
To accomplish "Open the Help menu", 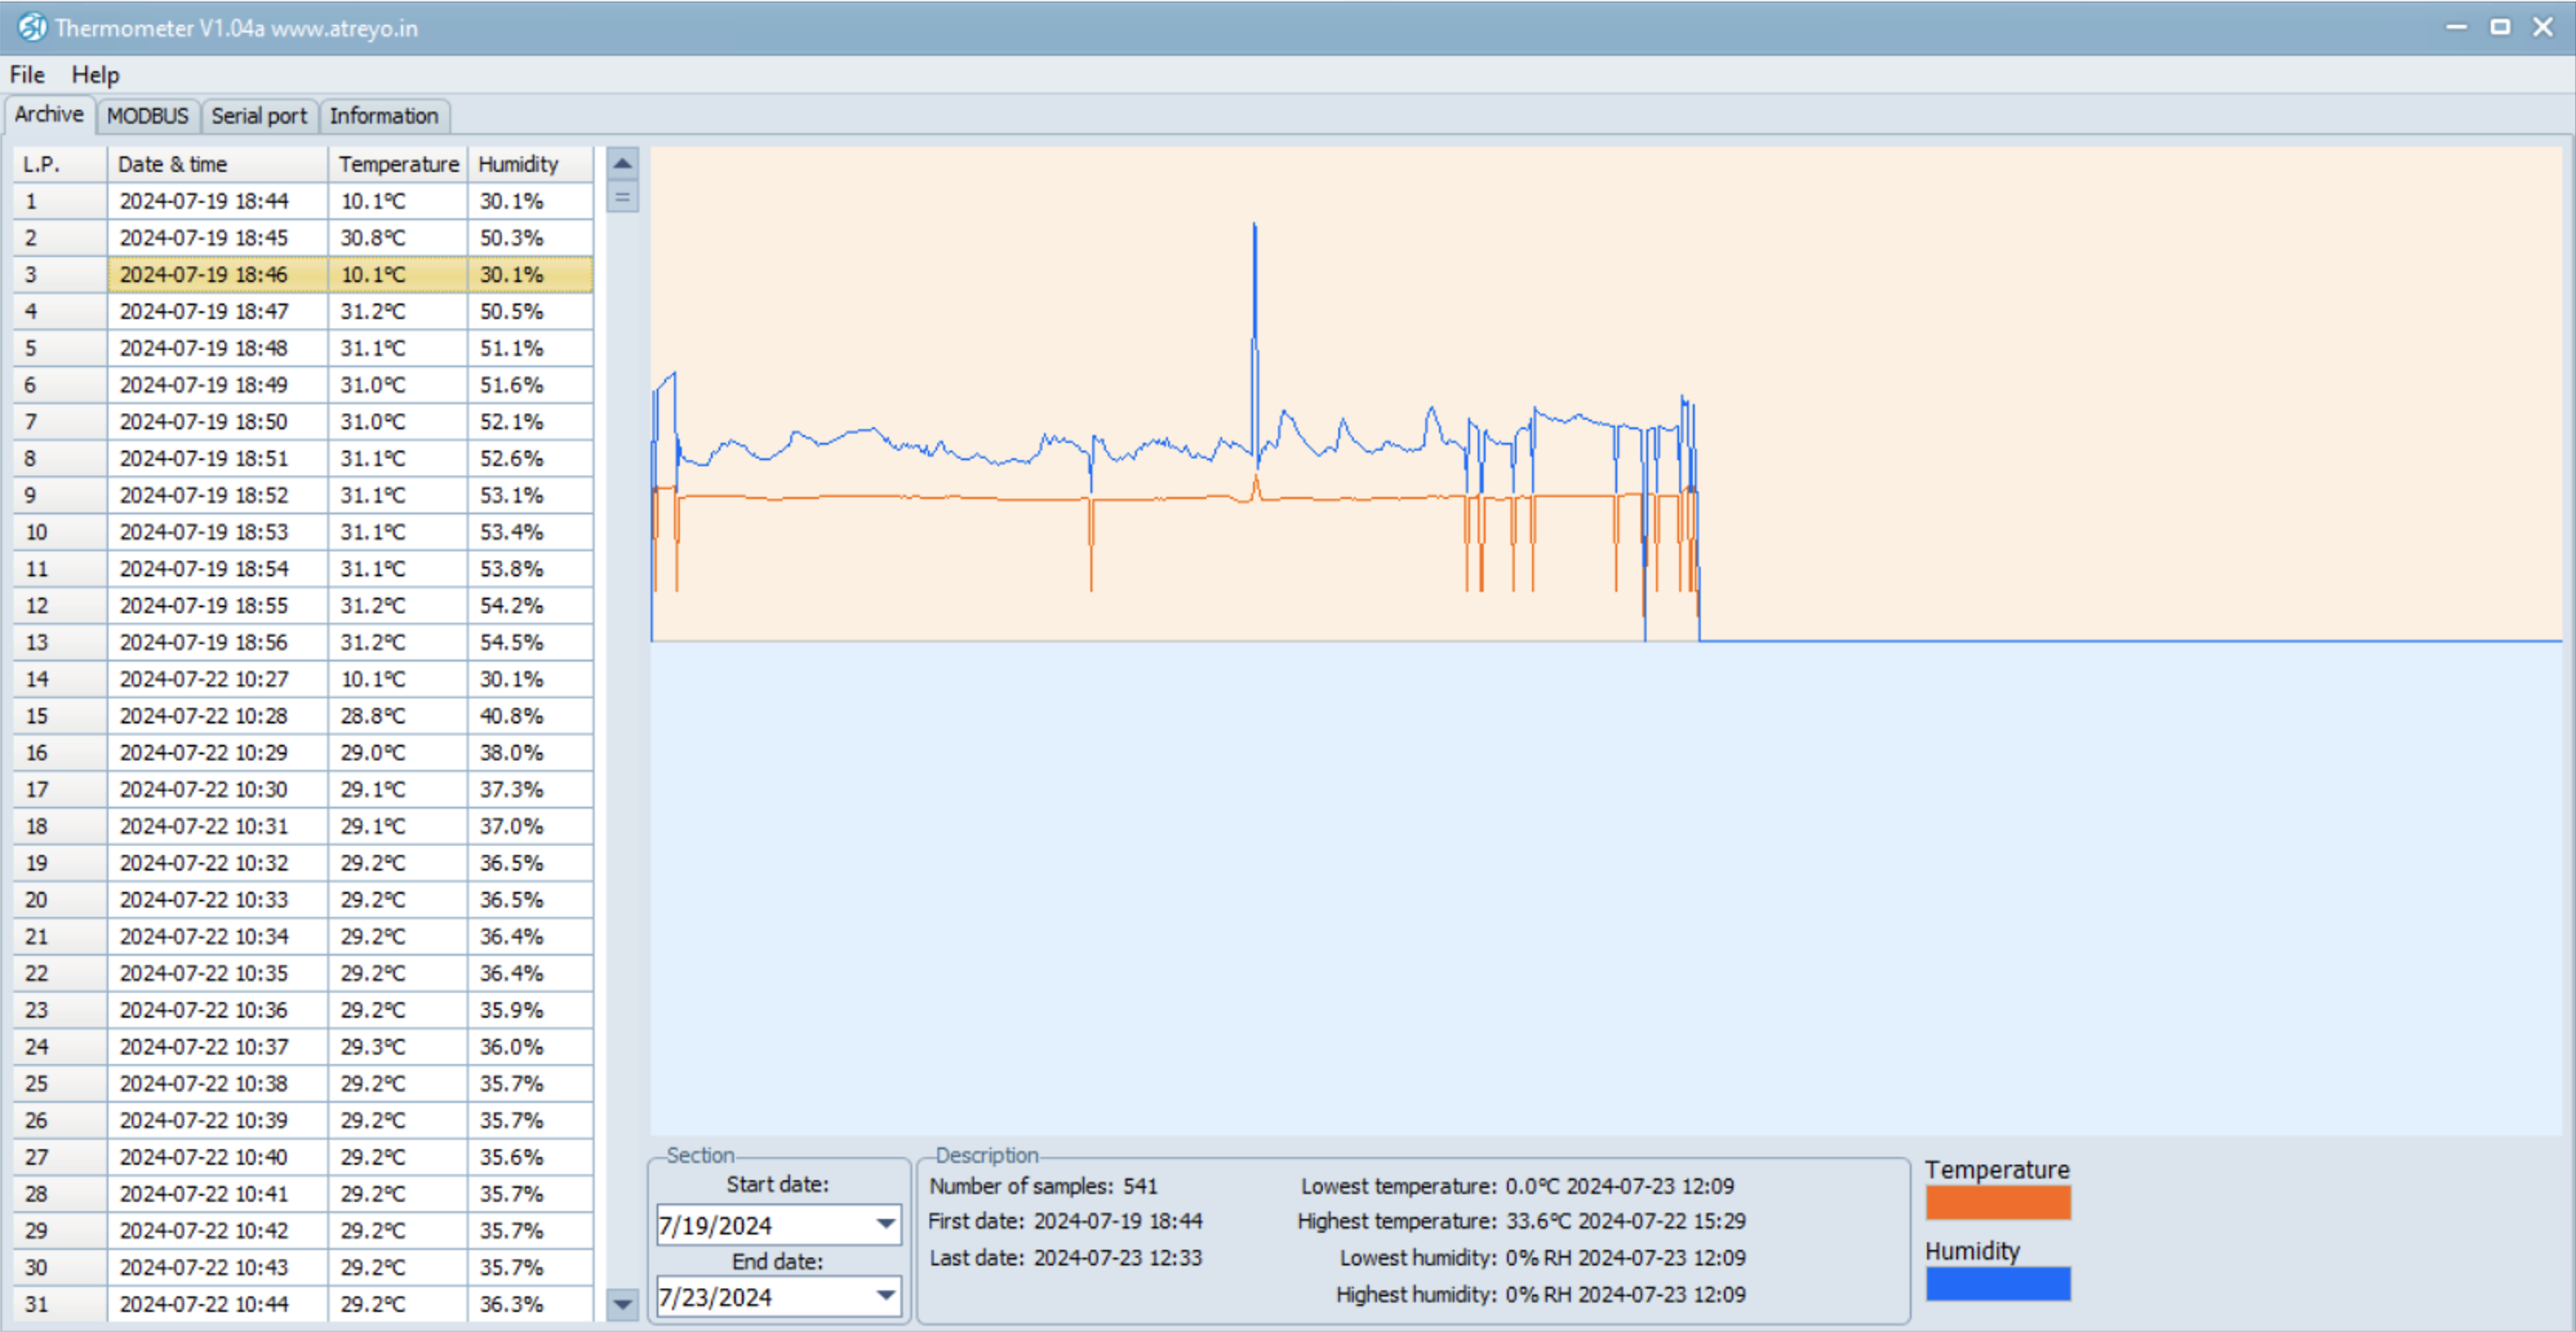I will pos(95,75).
